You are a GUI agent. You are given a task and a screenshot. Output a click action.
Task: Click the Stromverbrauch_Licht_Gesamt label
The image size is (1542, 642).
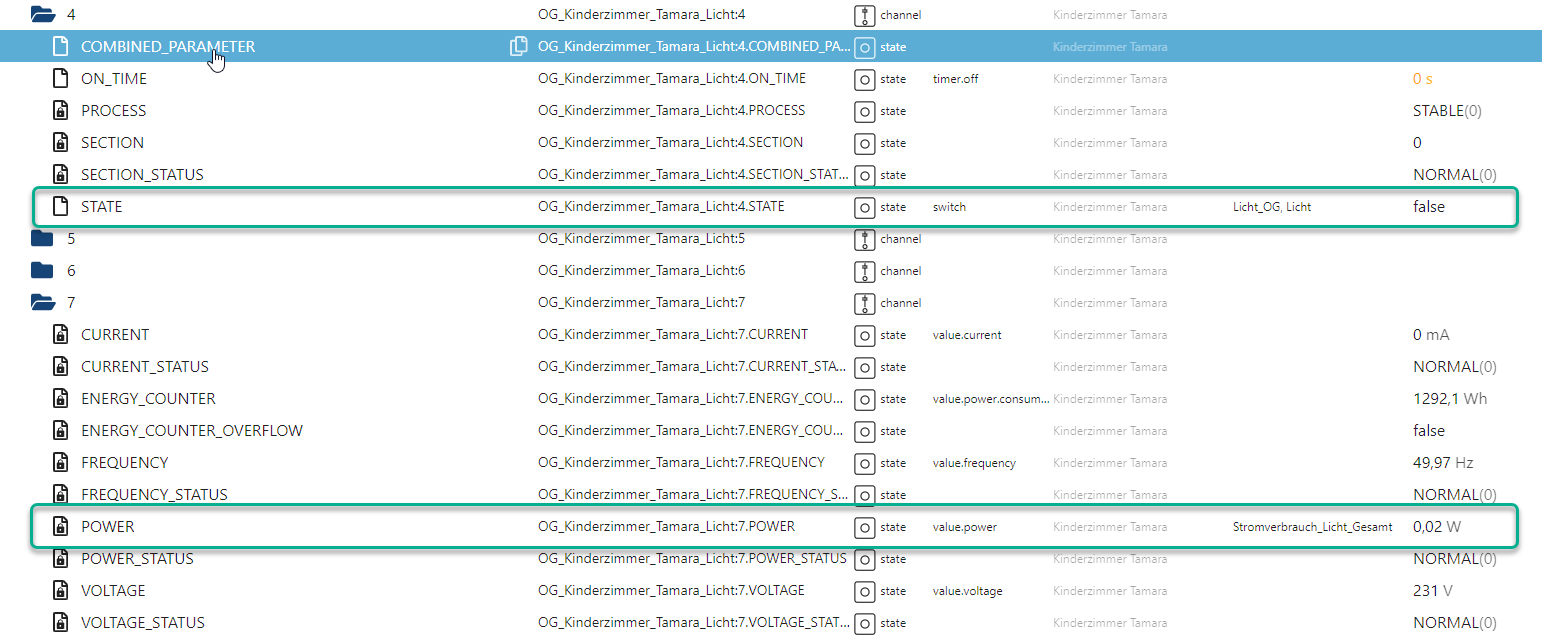1311,527
